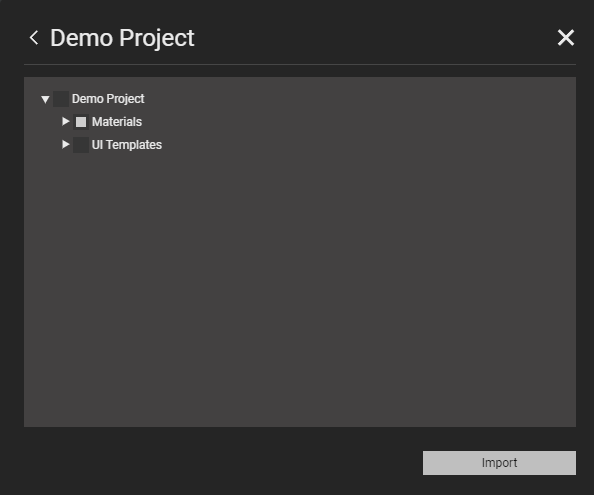This screenshot has width=594, height=495.
Task: Select the Demo Project tree label
Action: pos(108,99)
